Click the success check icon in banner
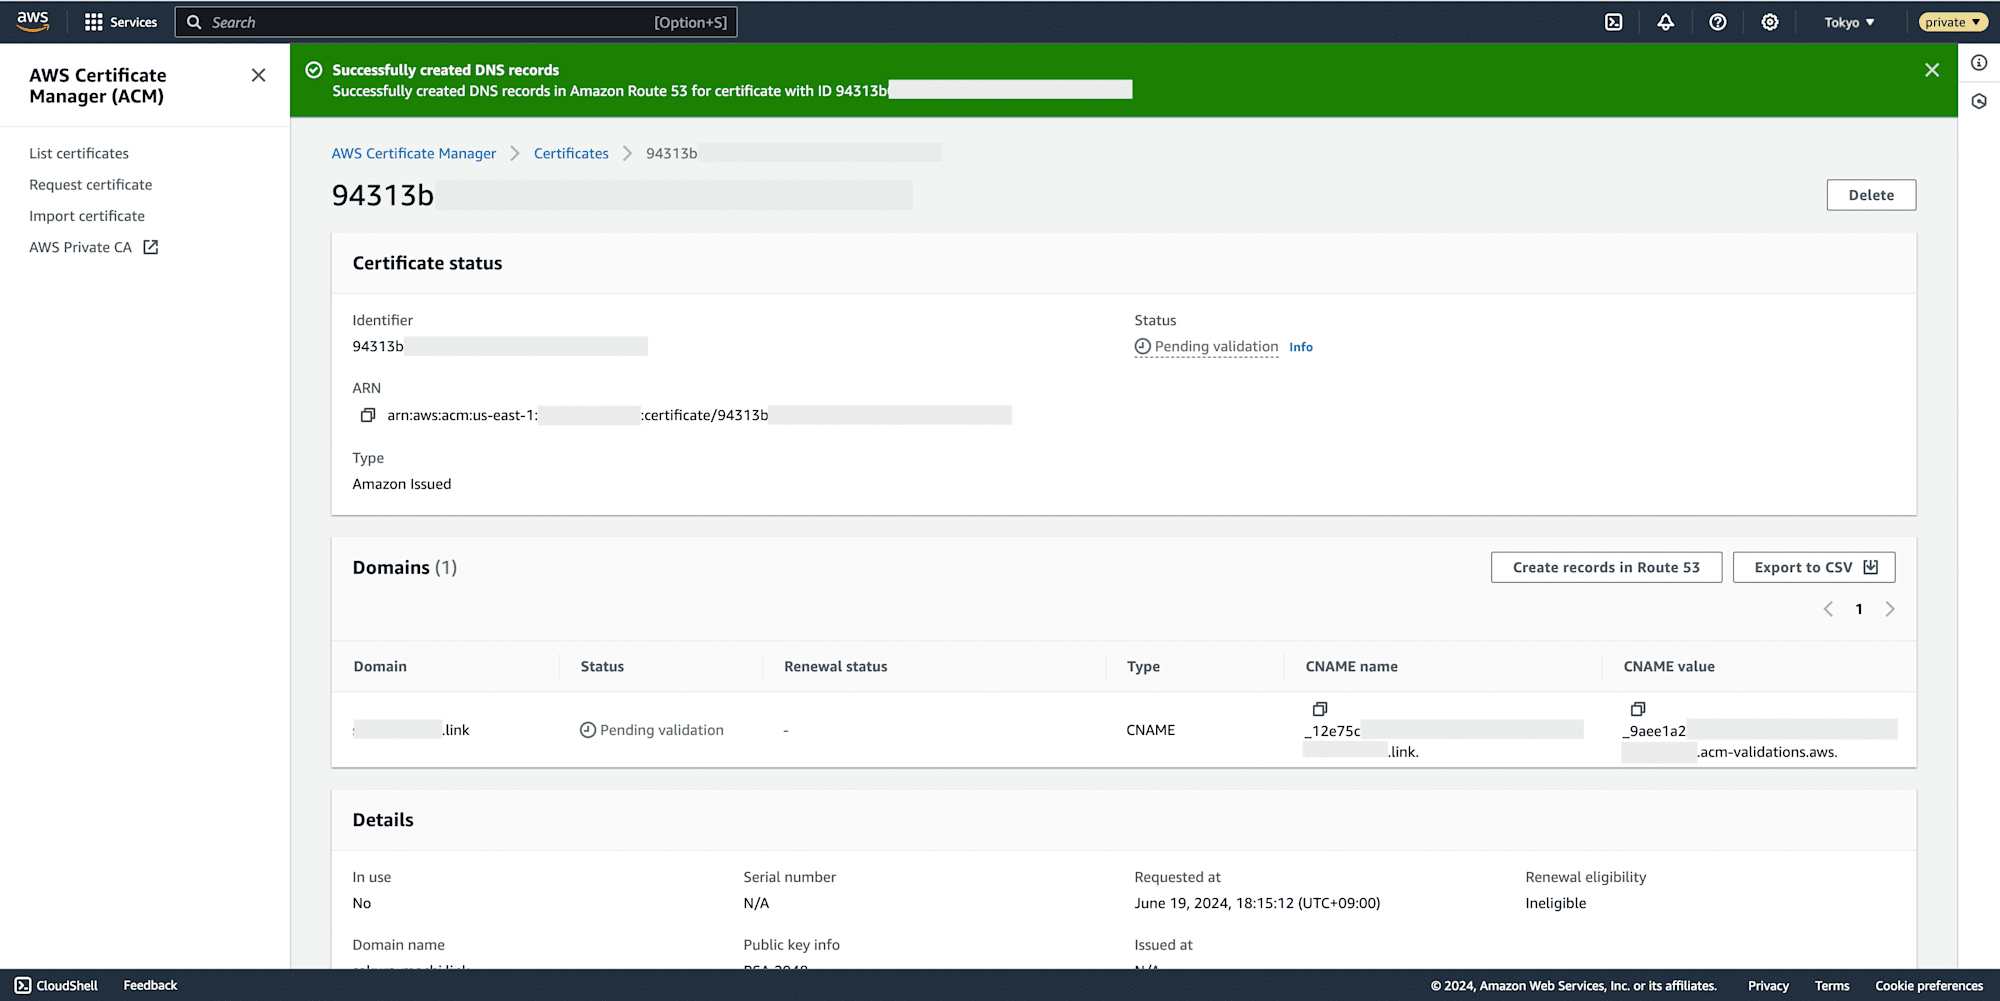This screenshot has width=2000, height=1001. point(314,70)
